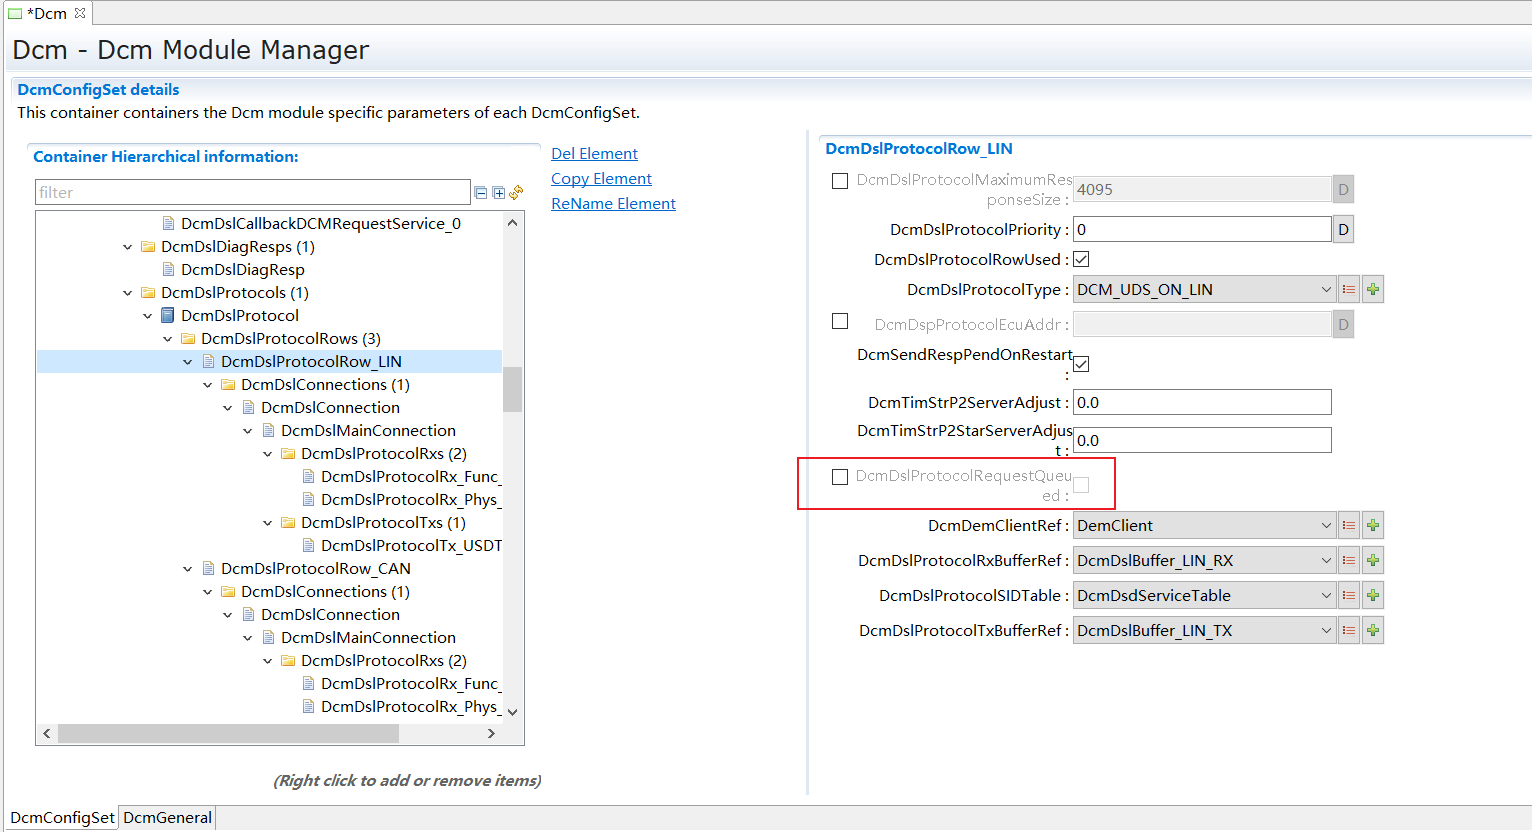Click the Del Element link
Screen dimensions: 1532x832
click(x=594, y=154)
